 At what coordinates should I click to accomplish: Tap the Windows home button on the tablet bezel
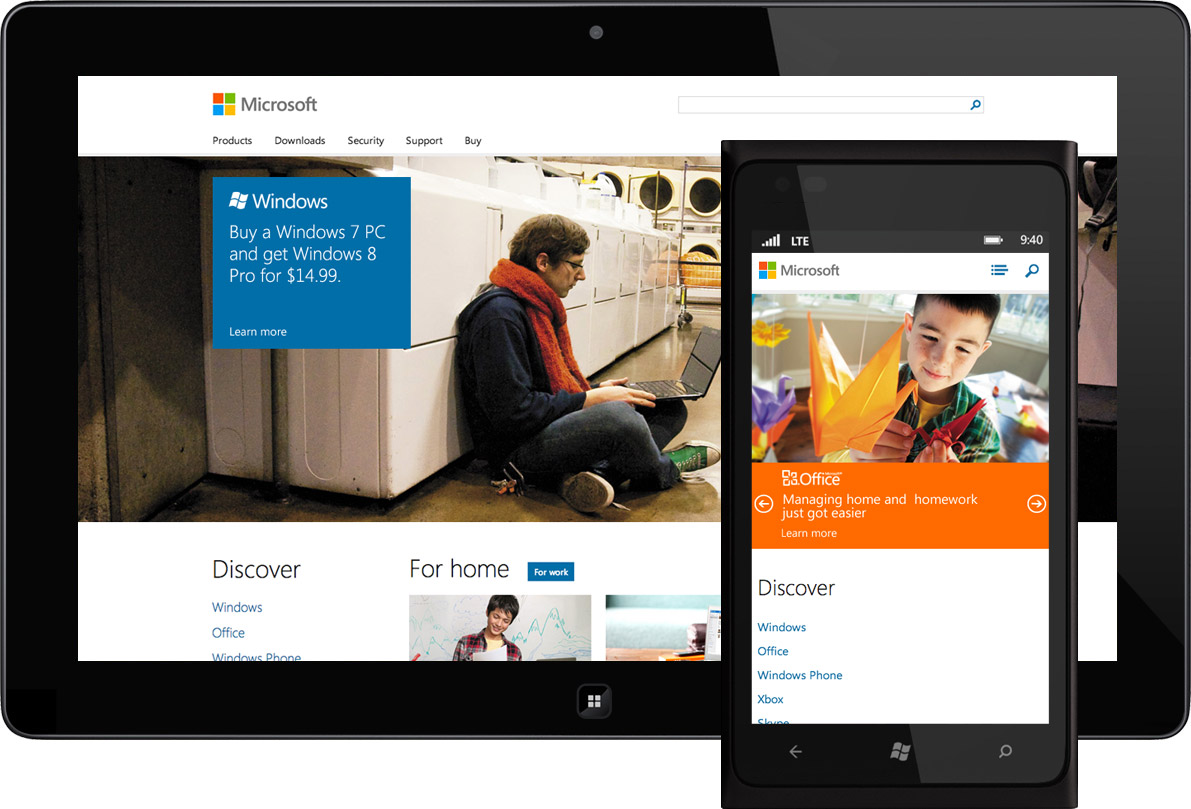(594, 701)
